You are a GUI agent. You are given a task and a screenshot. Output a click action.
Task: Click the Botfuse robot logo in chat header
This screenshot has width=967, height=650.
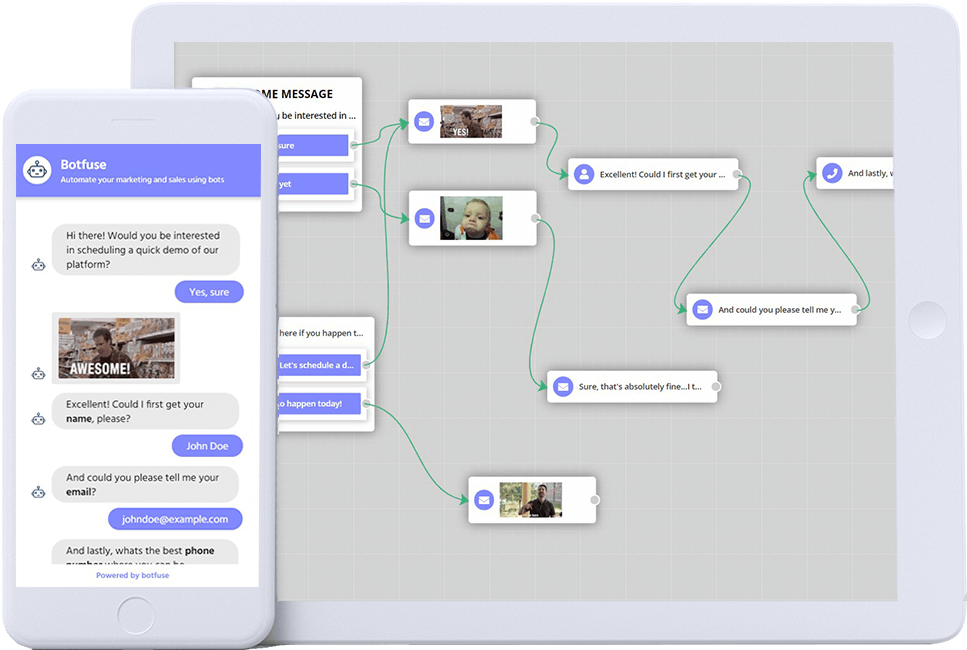tap(38, 171)
